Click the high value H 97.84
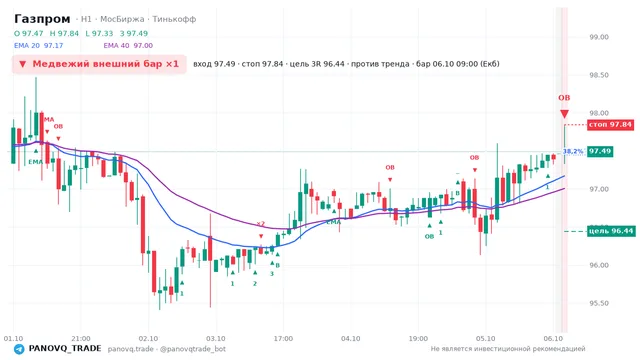 pyautogui.click(x=64, y=33)
